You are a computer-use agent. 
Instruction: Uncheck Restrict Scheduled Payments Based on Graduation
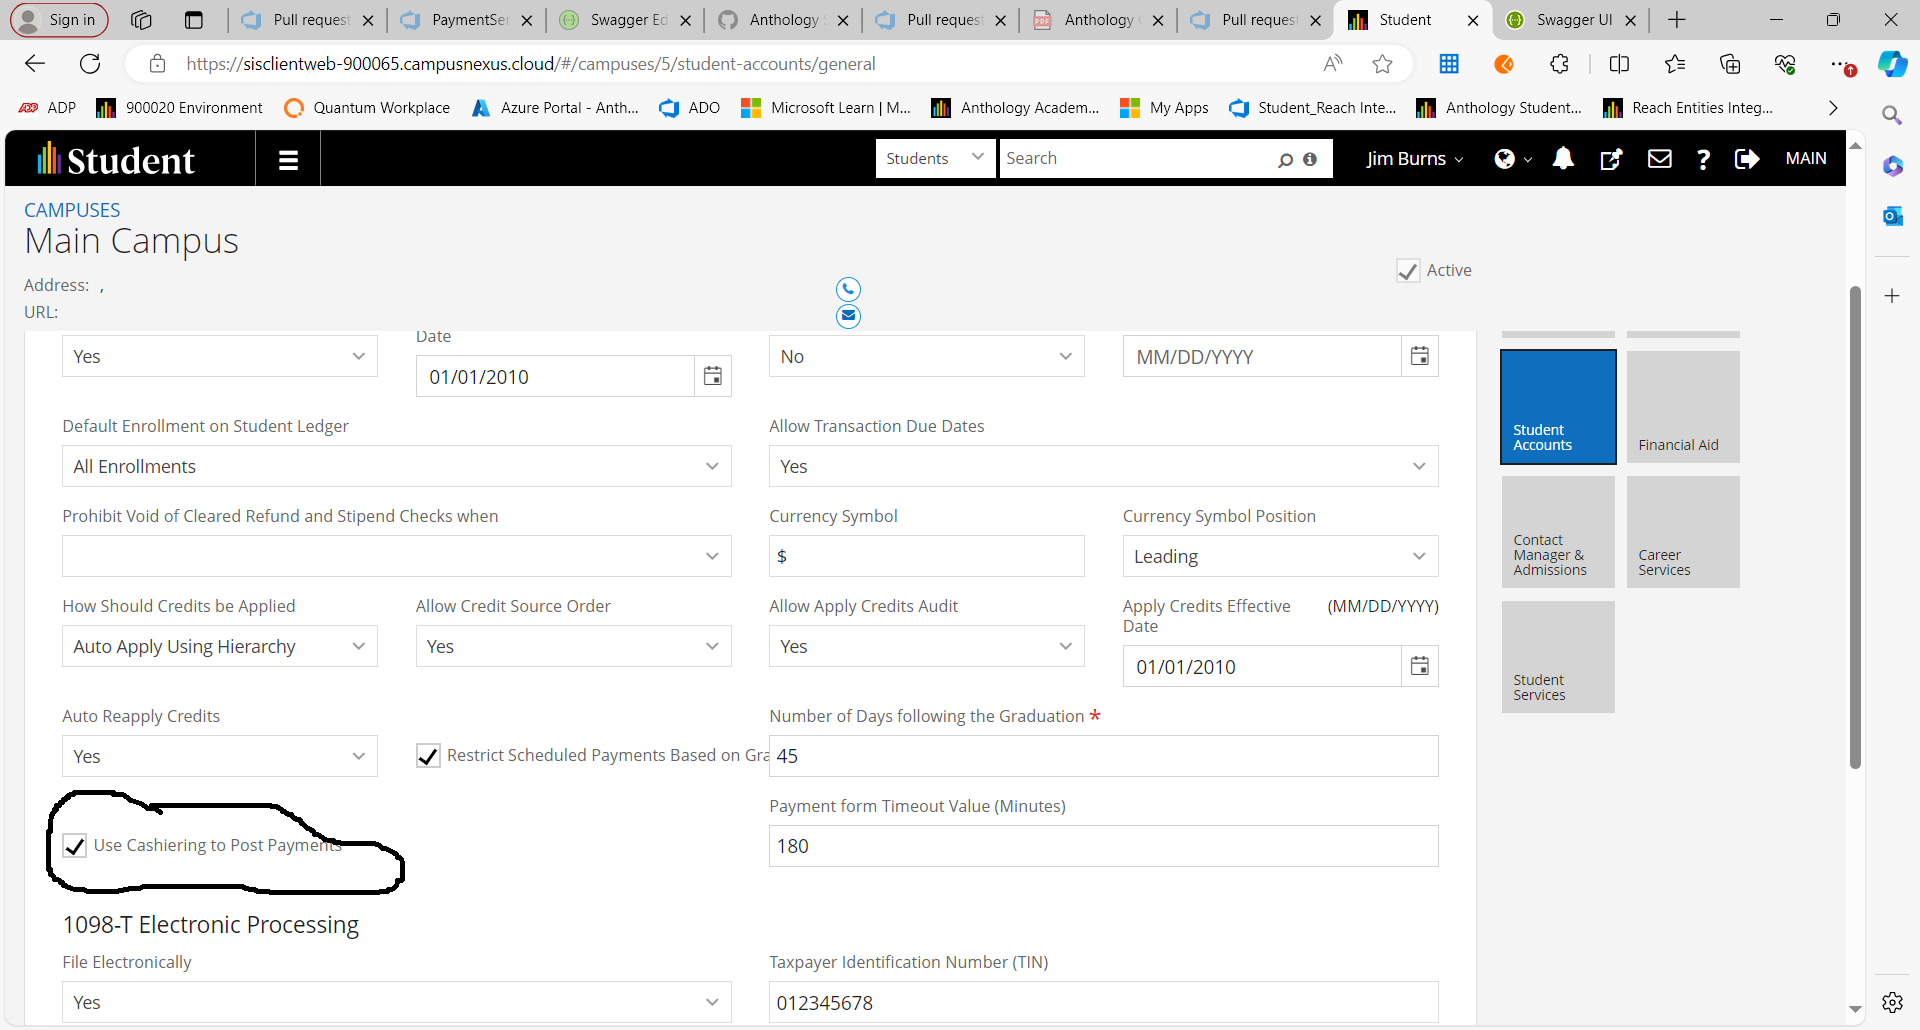(428, 756)
